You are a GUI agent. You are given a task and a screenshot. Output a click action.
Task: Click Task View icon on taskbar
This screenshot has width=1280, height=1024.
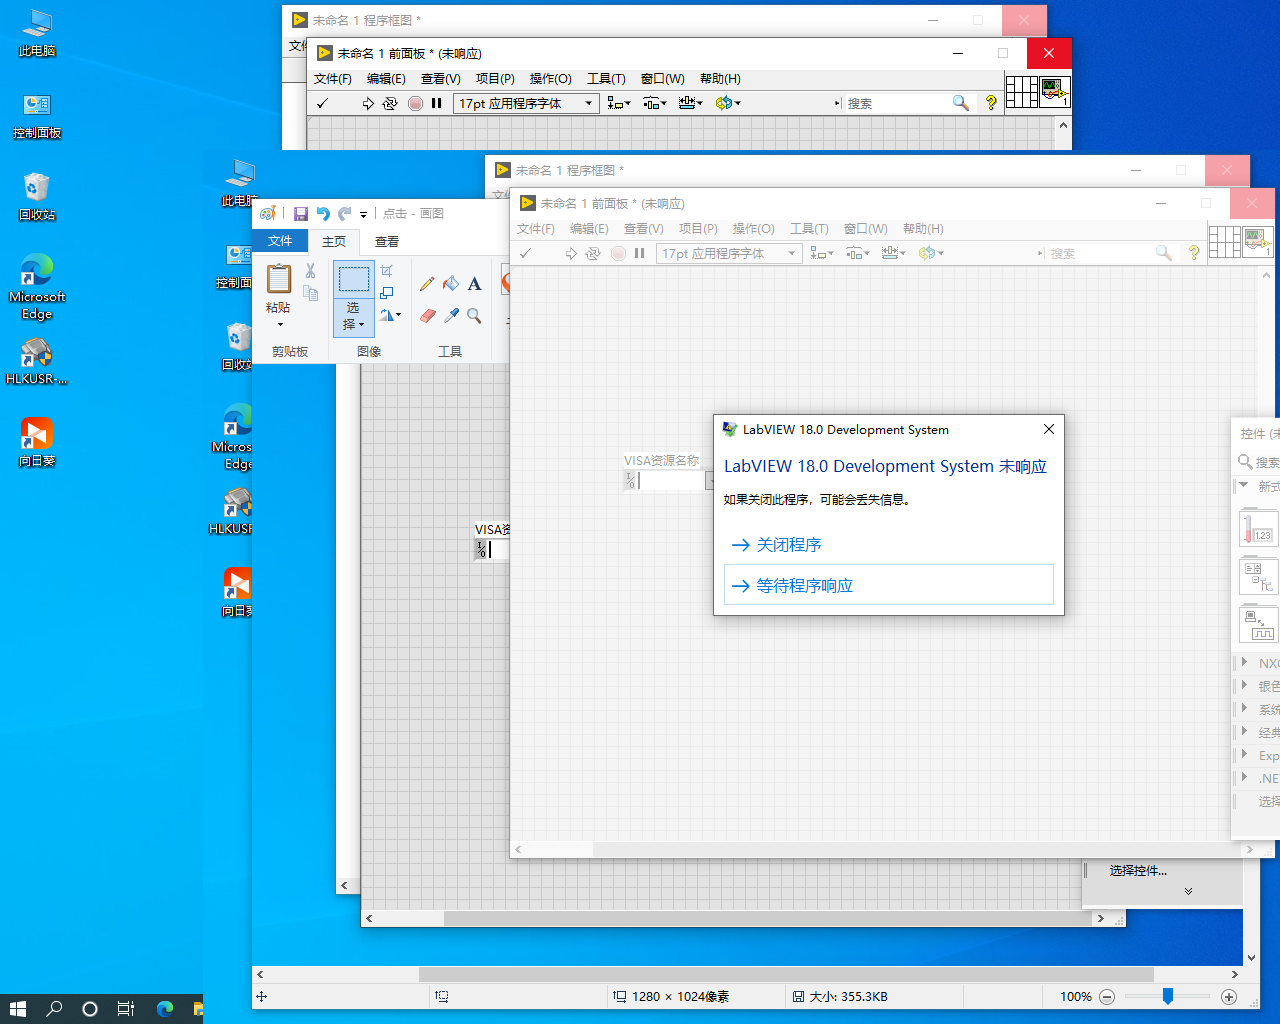point(126,1009)
